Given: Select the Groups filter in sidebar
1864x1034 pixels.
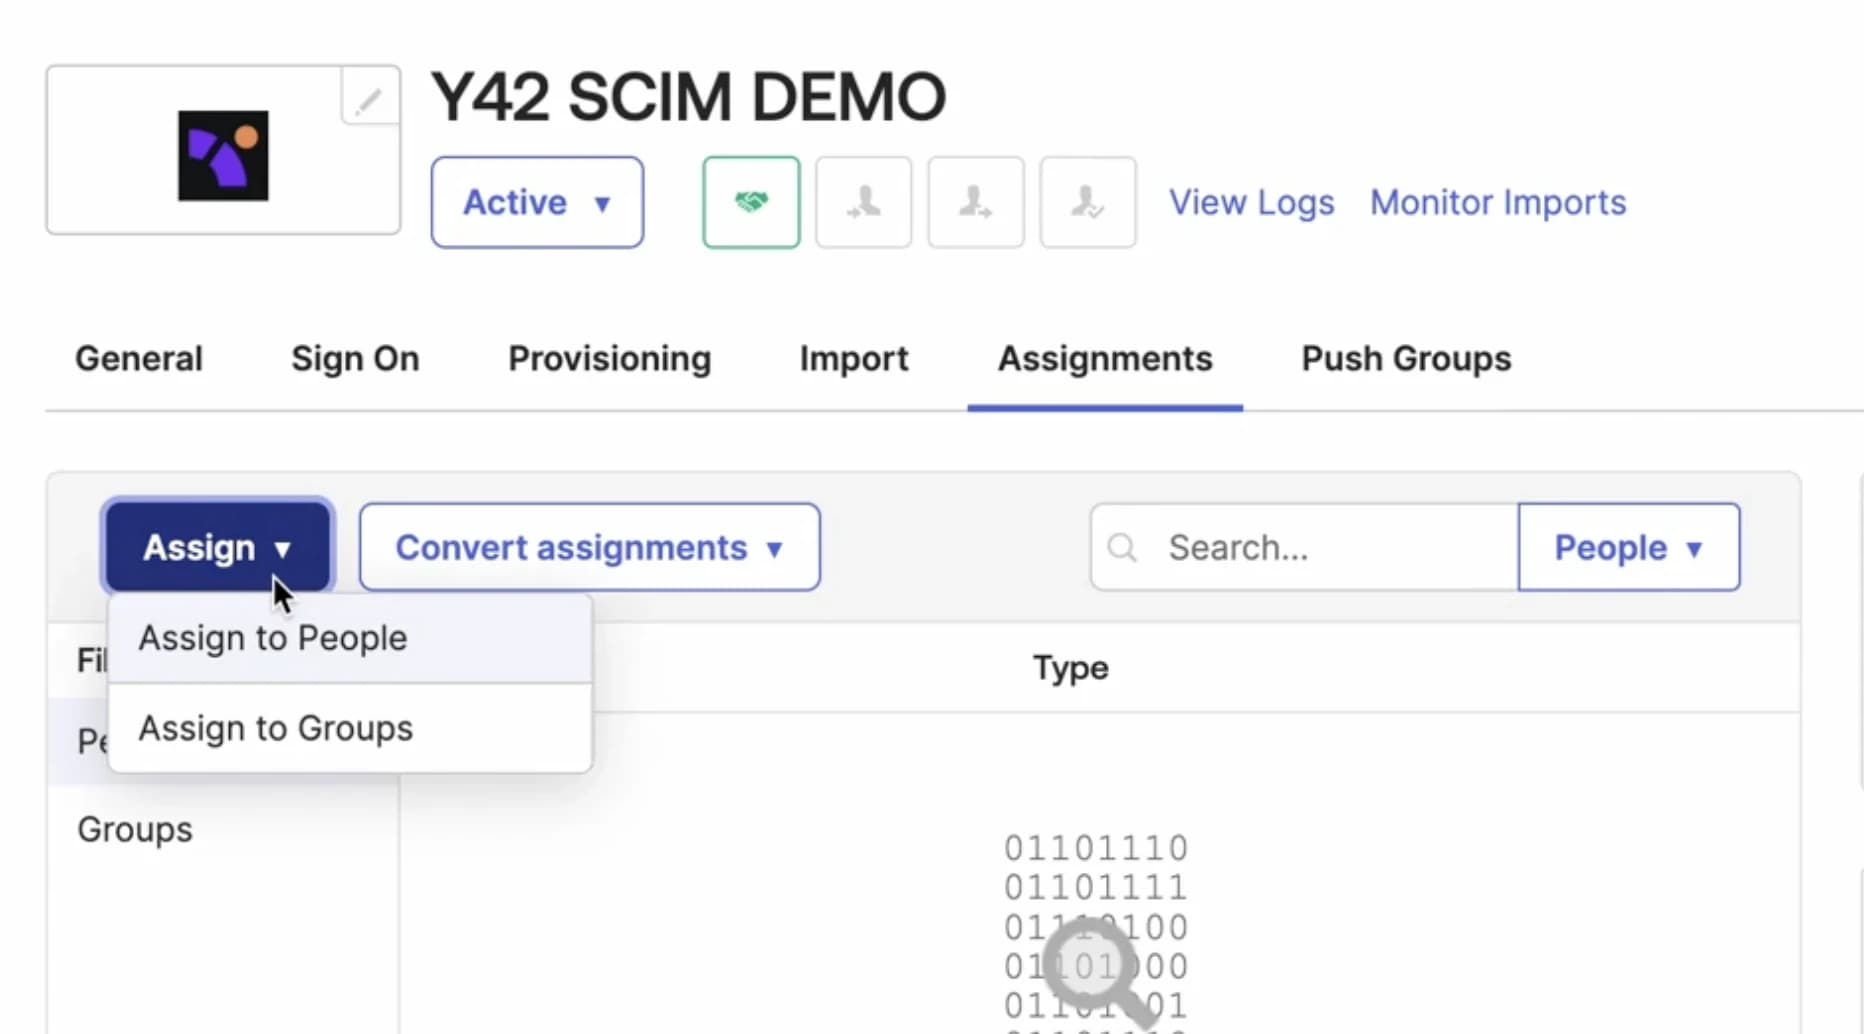Looking at the screenshot, I should point(135,830).
